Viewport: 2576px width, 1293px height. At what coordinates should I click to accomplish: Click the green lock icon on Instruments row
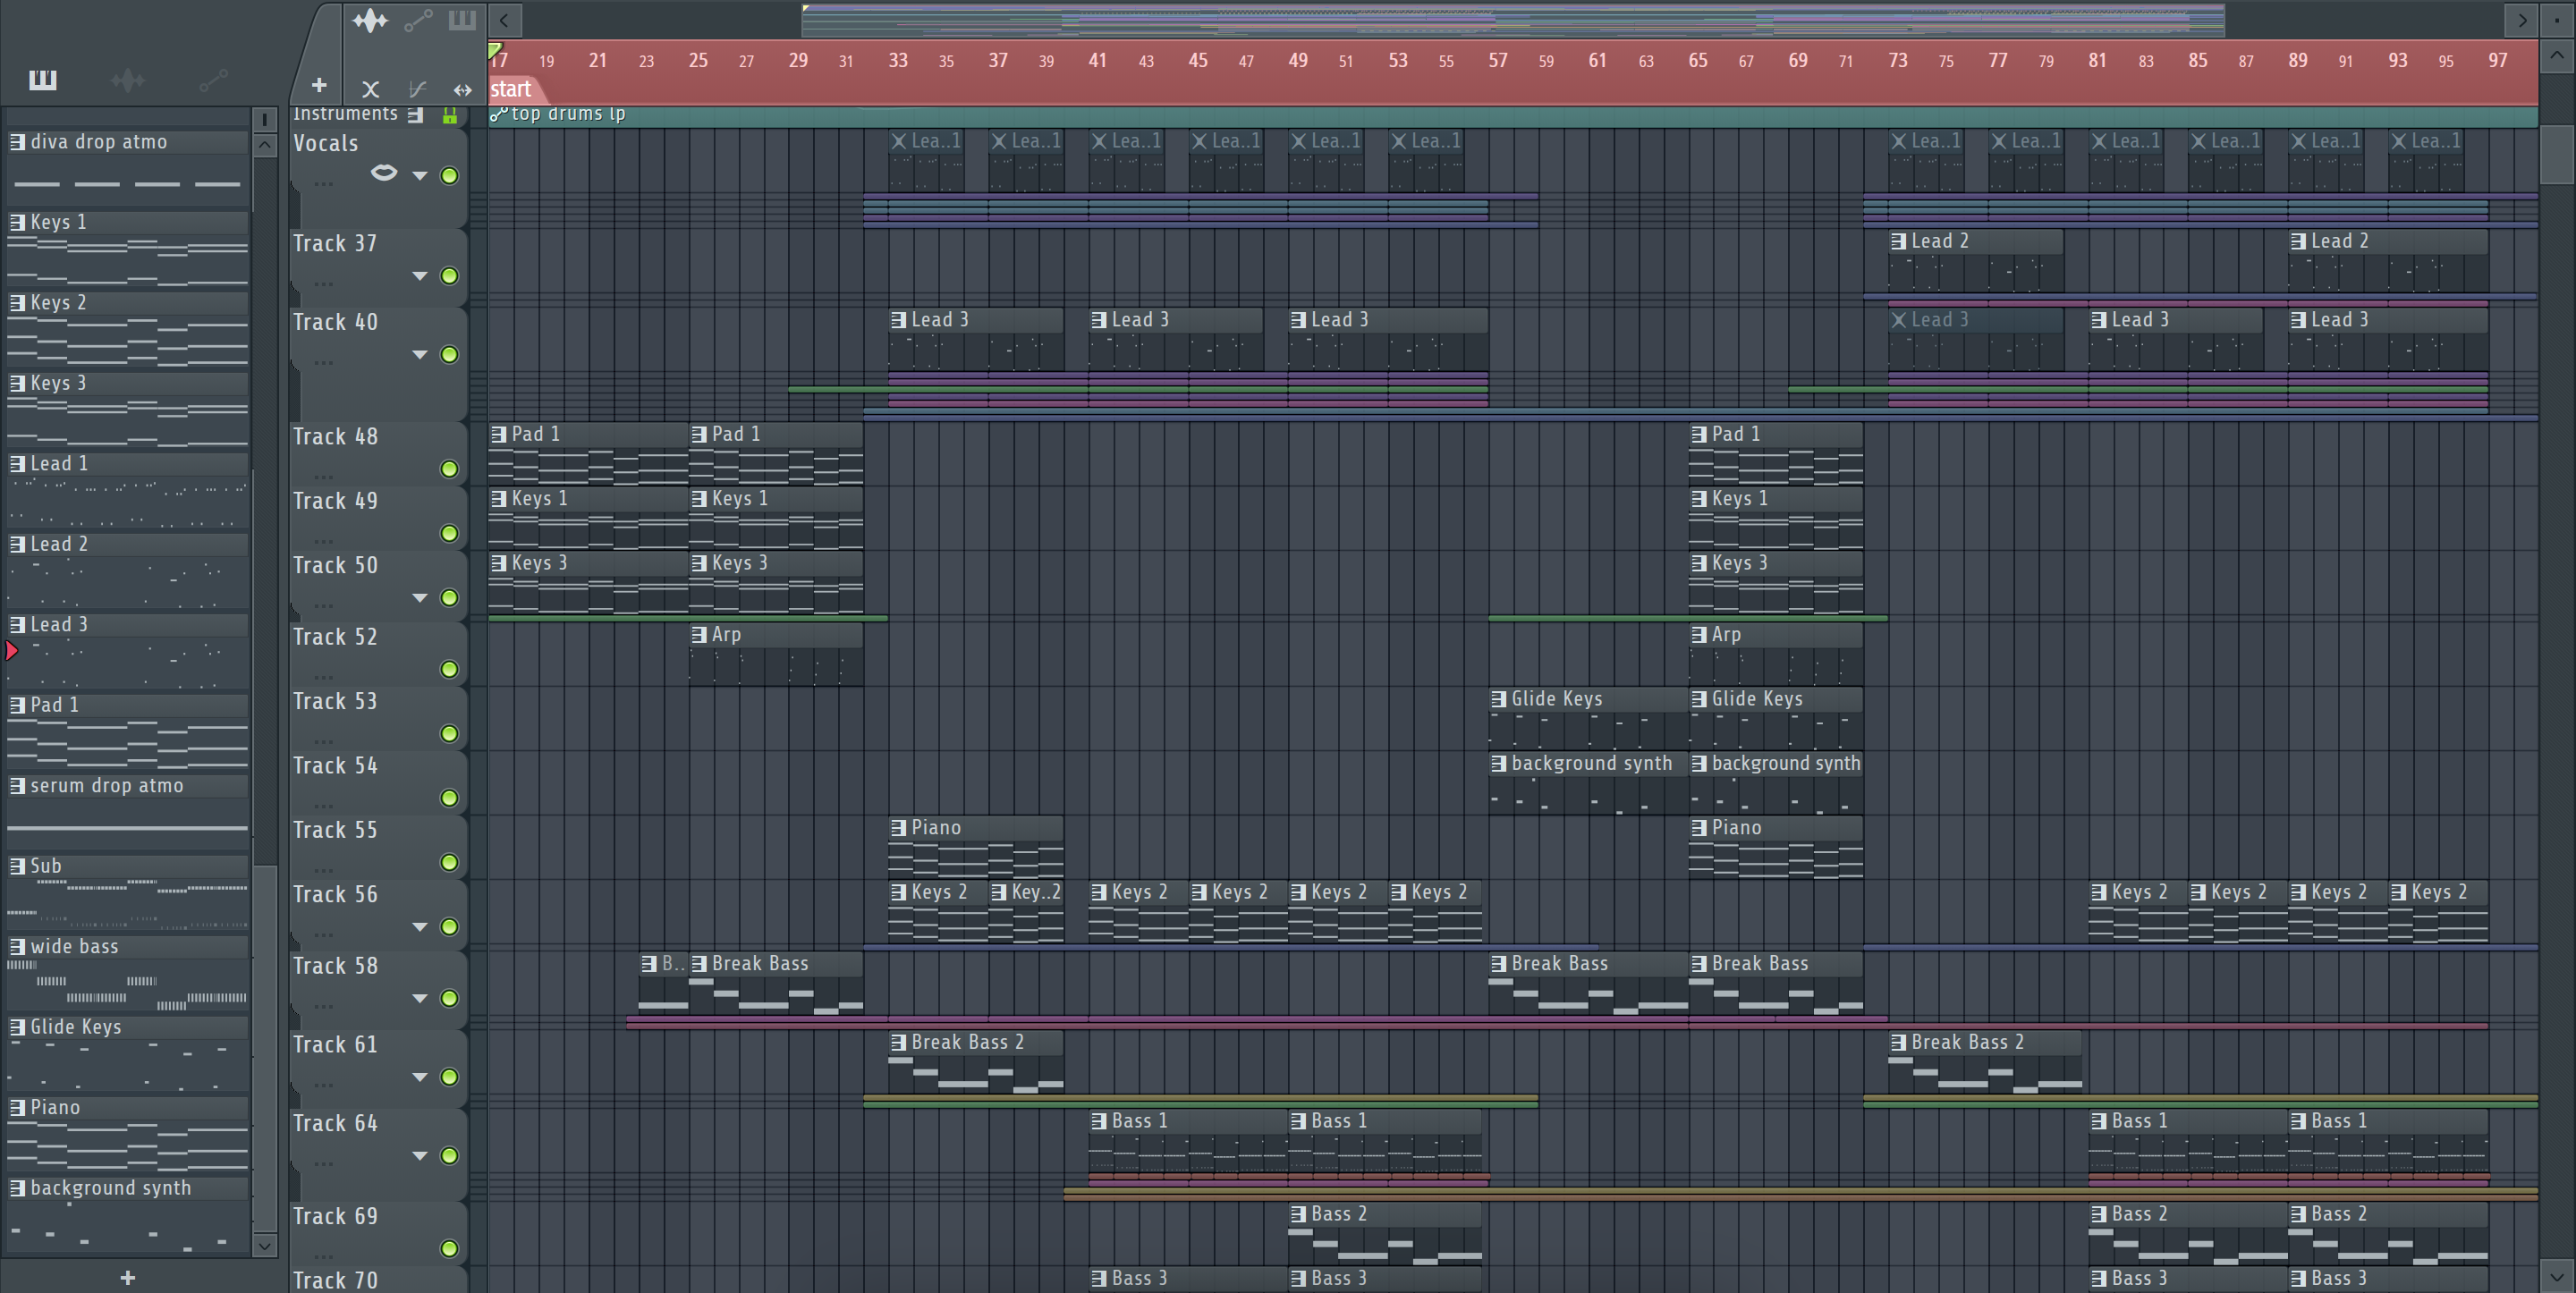[450, 115]
